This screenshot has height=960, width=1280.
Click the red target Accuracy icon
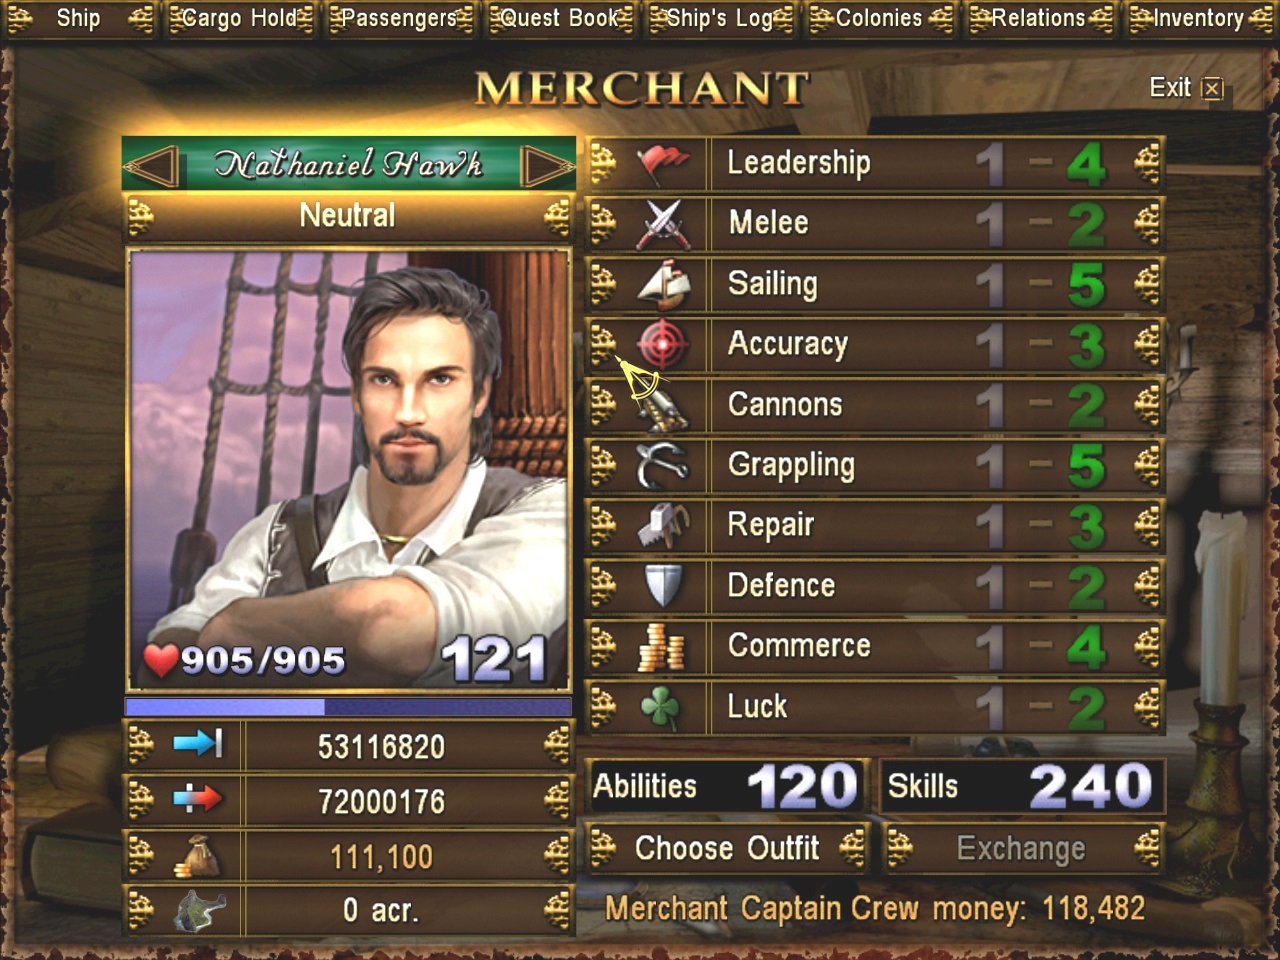662,345
